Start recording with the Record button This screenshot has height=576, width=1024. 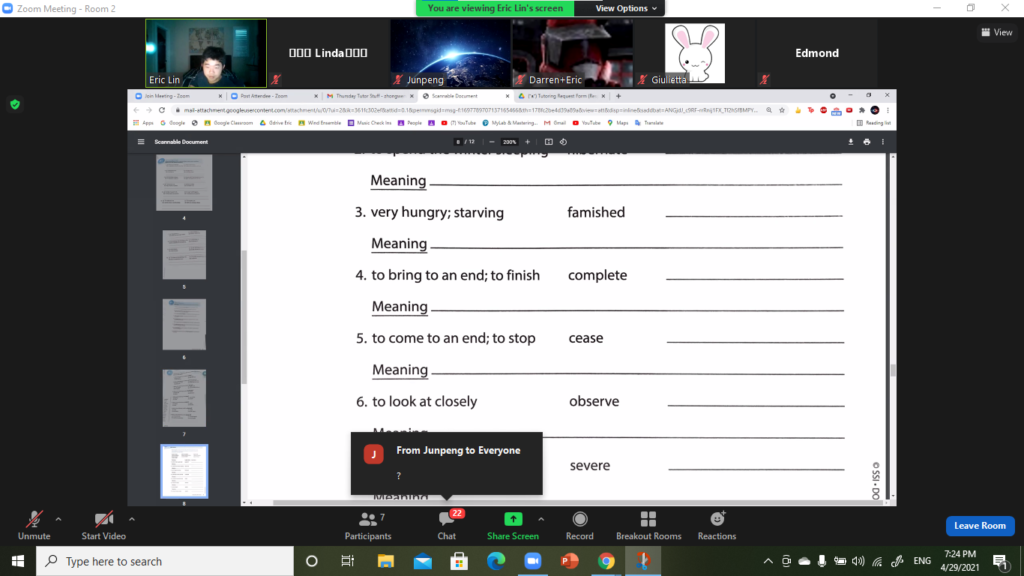pyautogui.click(x=579, y=525)
